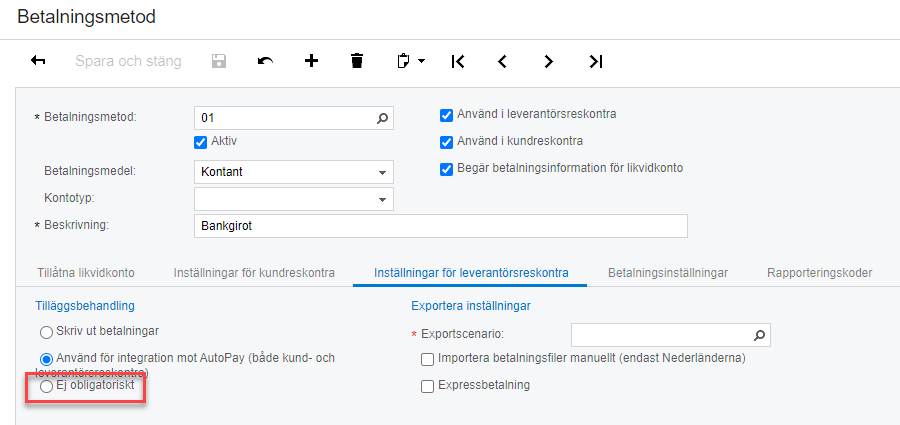Uncheck Använd i kundreskontra
Screen dimensions: 900x425
(447, 141)
